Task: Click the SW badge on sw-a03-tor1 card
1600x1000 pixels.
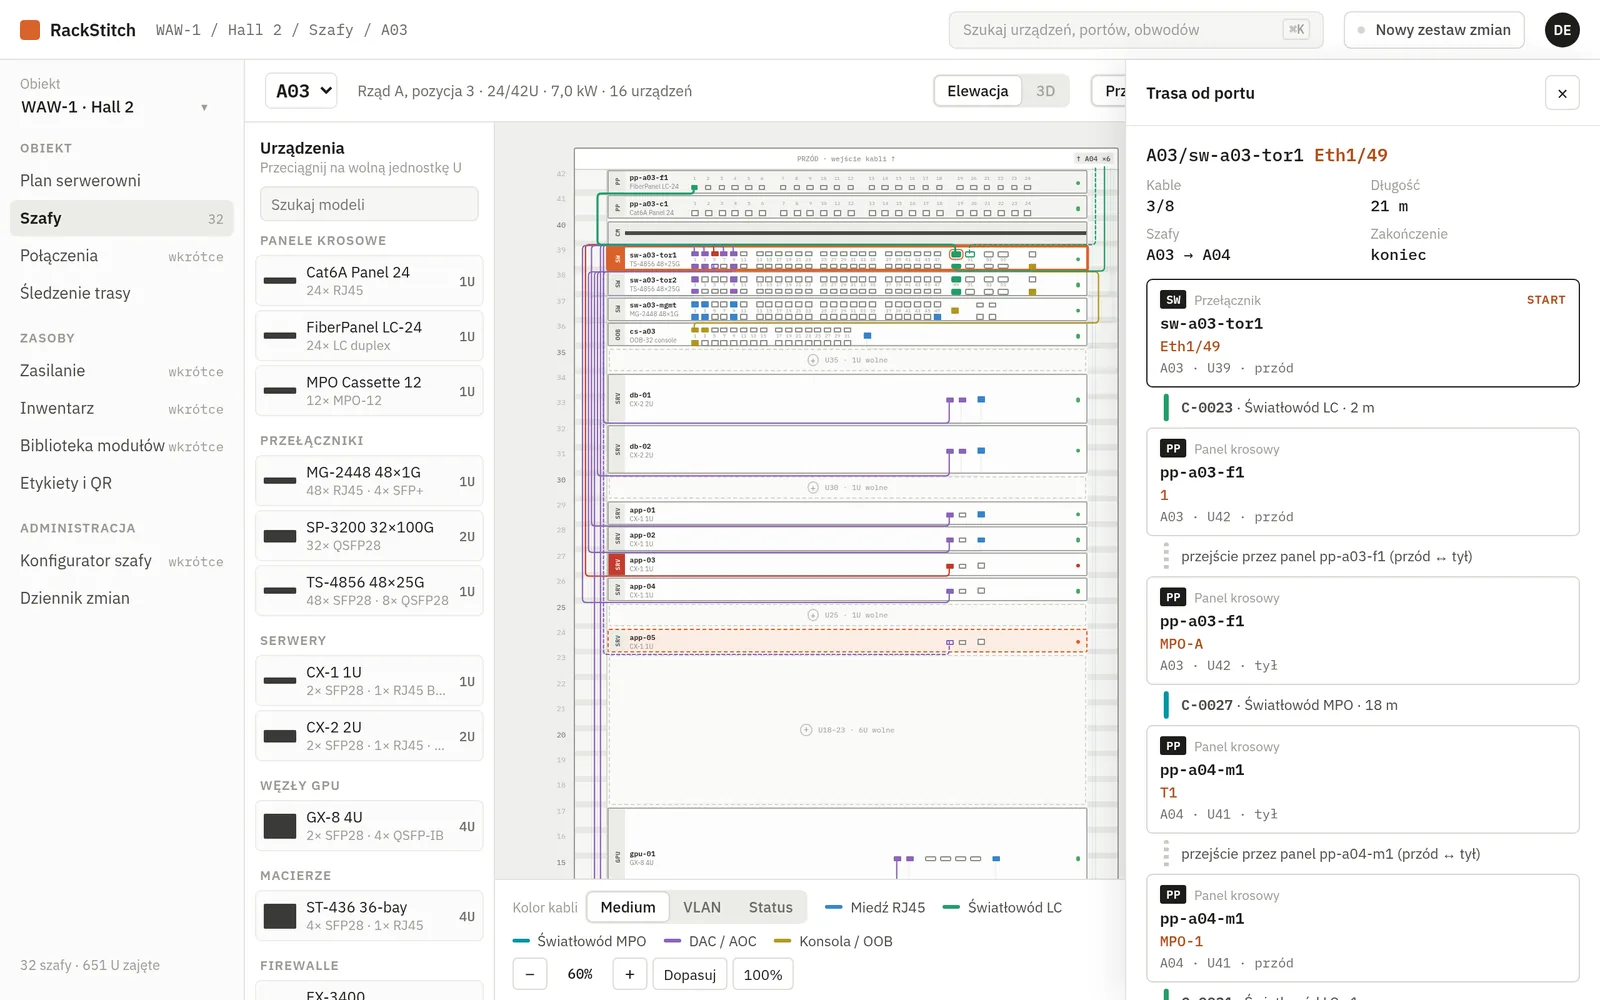Action: 1173,300
